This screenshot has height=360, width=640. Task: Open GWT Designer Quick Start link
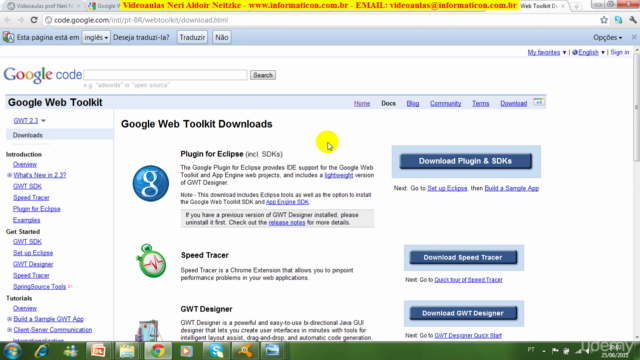[x=468, y=336]
